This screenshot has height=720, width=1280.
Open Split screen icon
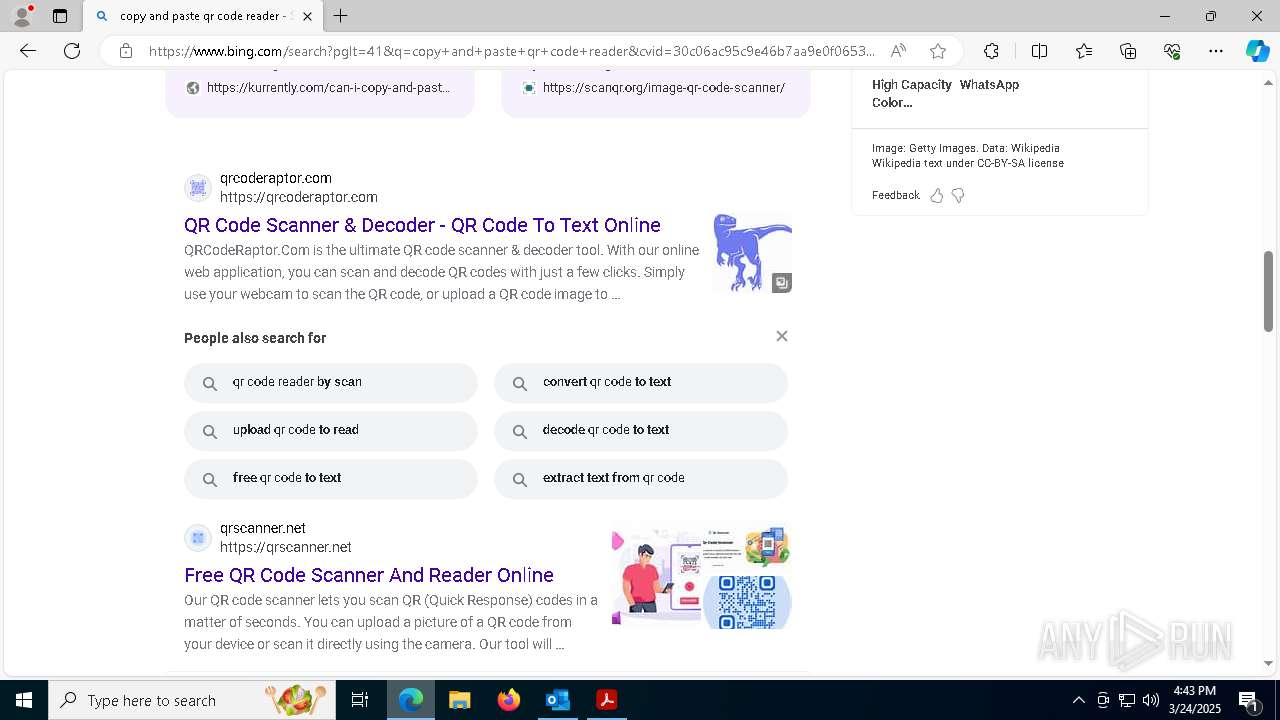pyautogui.click(x=1039, y=51)
